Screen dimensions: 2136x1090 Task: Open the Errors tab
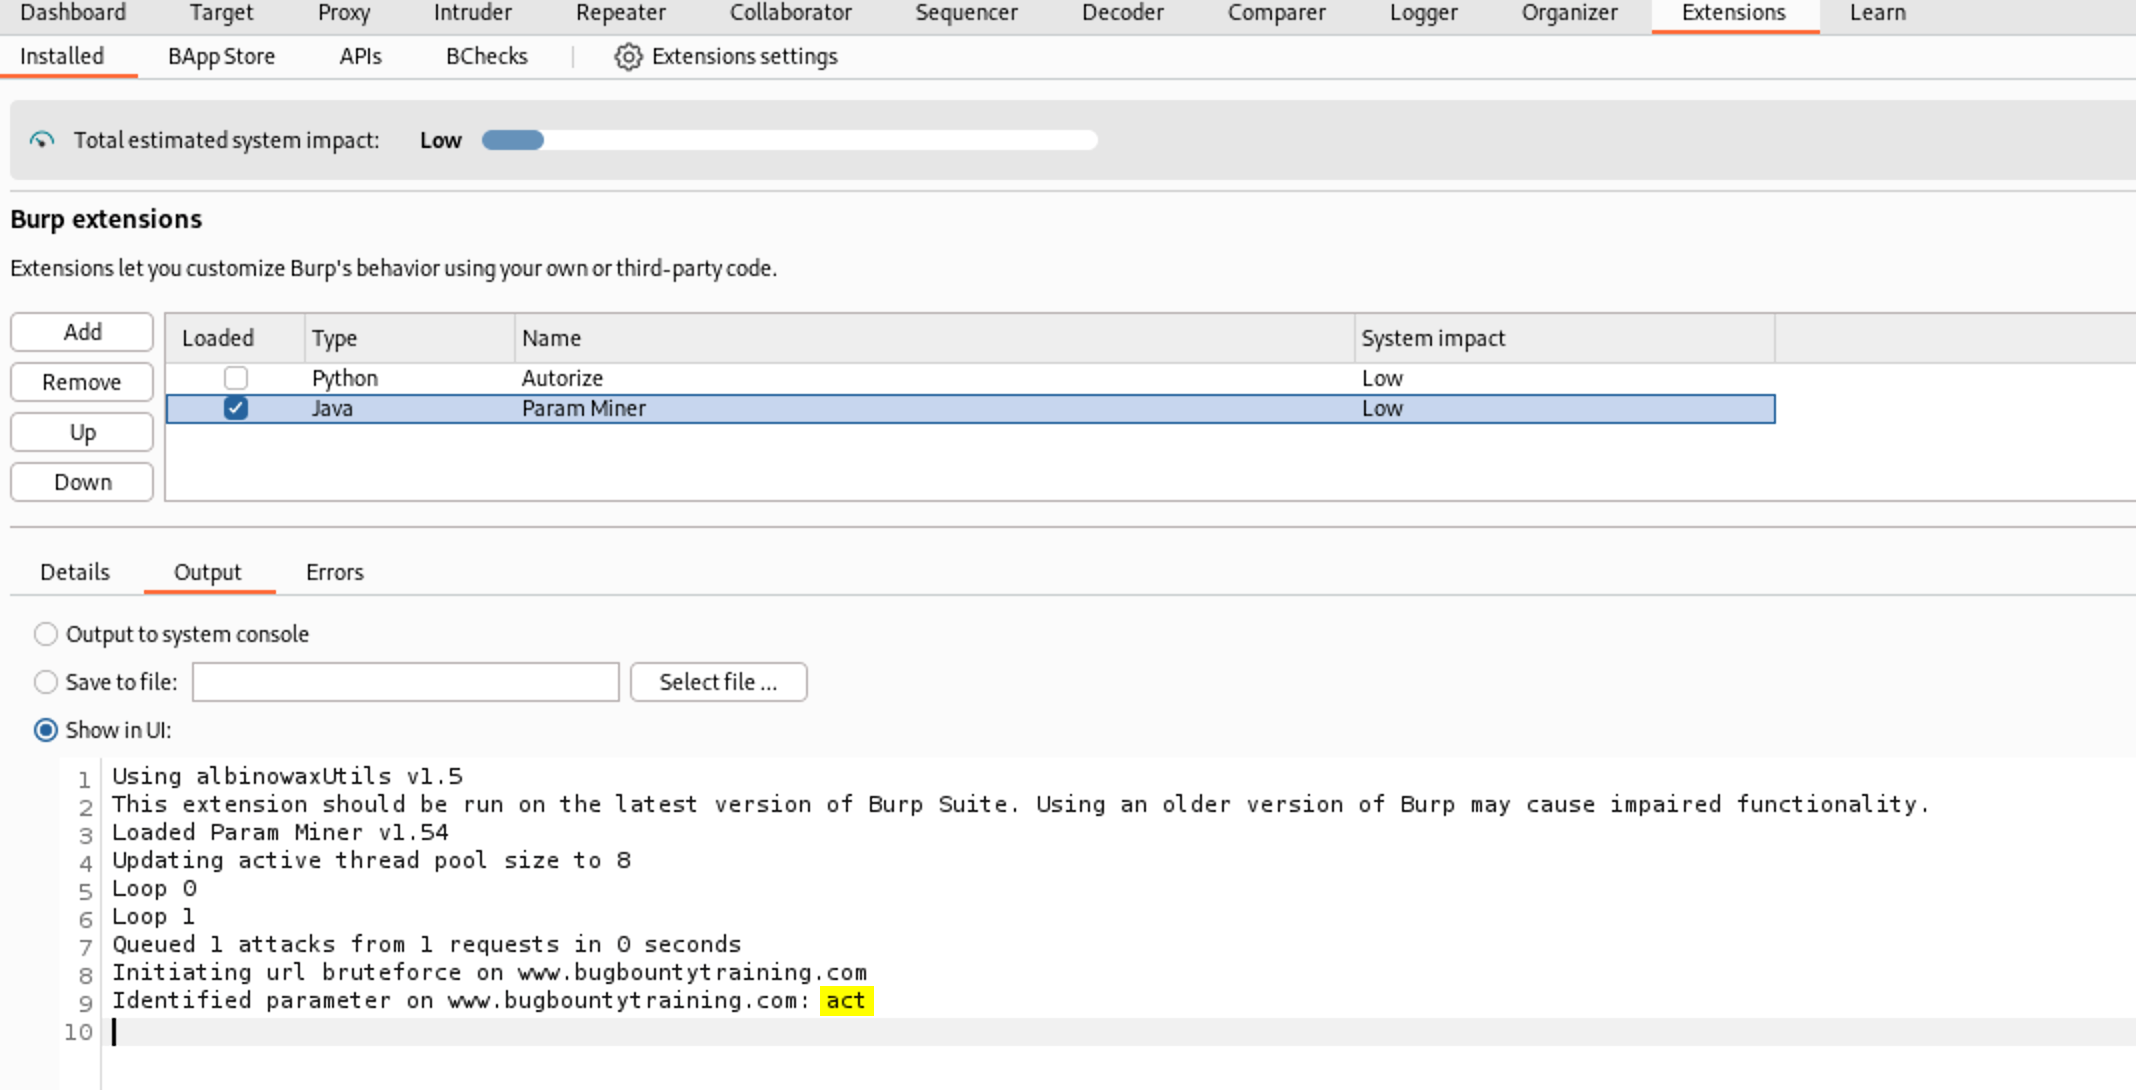[x=335, y=572]
